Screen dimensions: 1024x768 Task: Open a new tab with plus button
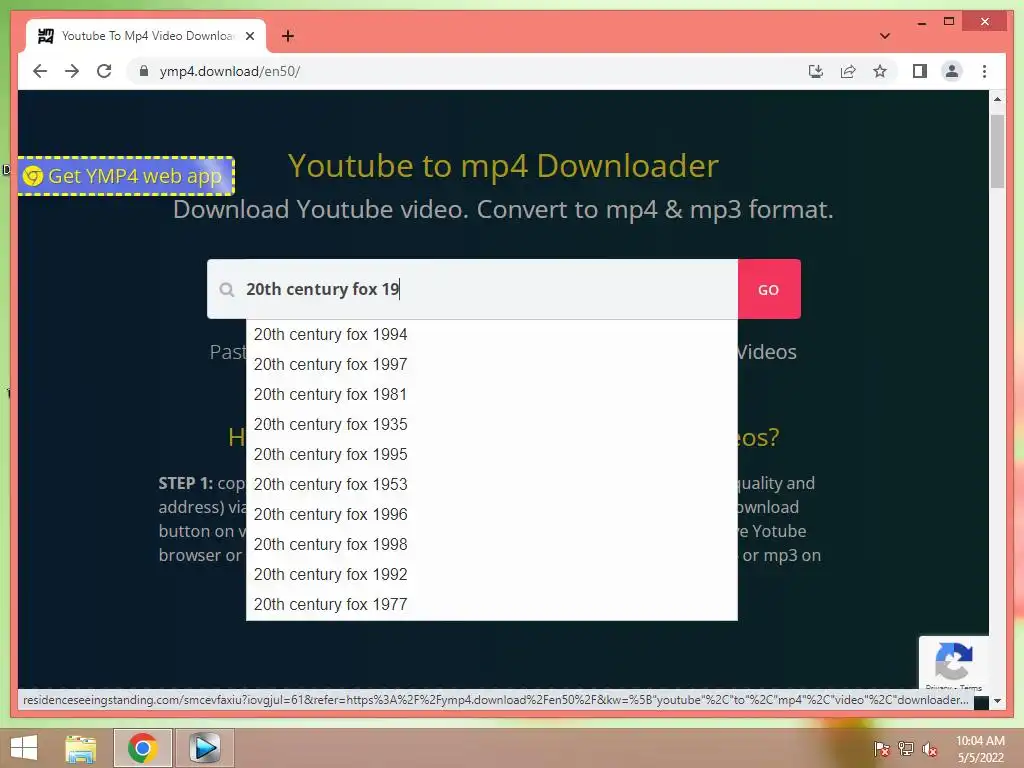click(x=287, y=36)
